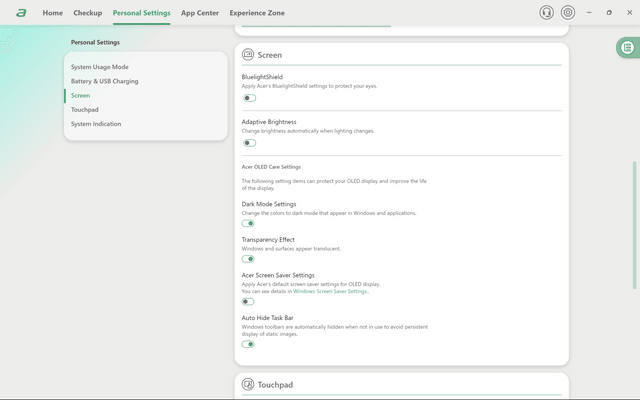Click the Touchpad section header icon
The image size is (640, 400).
248,384
